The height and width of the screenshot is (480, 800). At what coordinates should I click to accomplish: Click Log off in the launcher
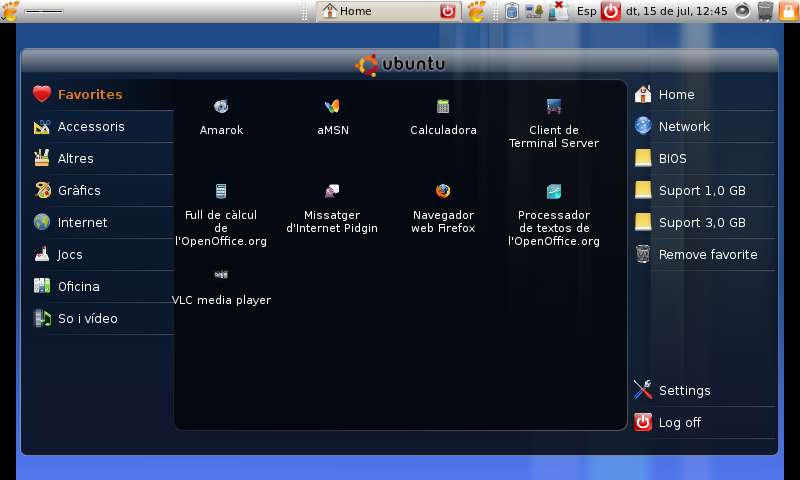point(704,422)
